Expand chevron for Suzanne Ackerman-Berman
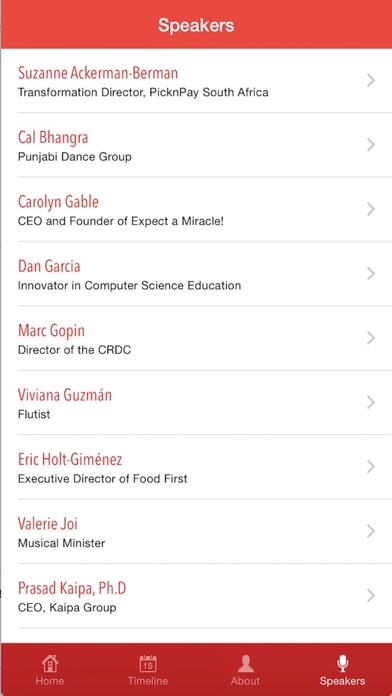 pyautogui.click(x=371, y=80)
